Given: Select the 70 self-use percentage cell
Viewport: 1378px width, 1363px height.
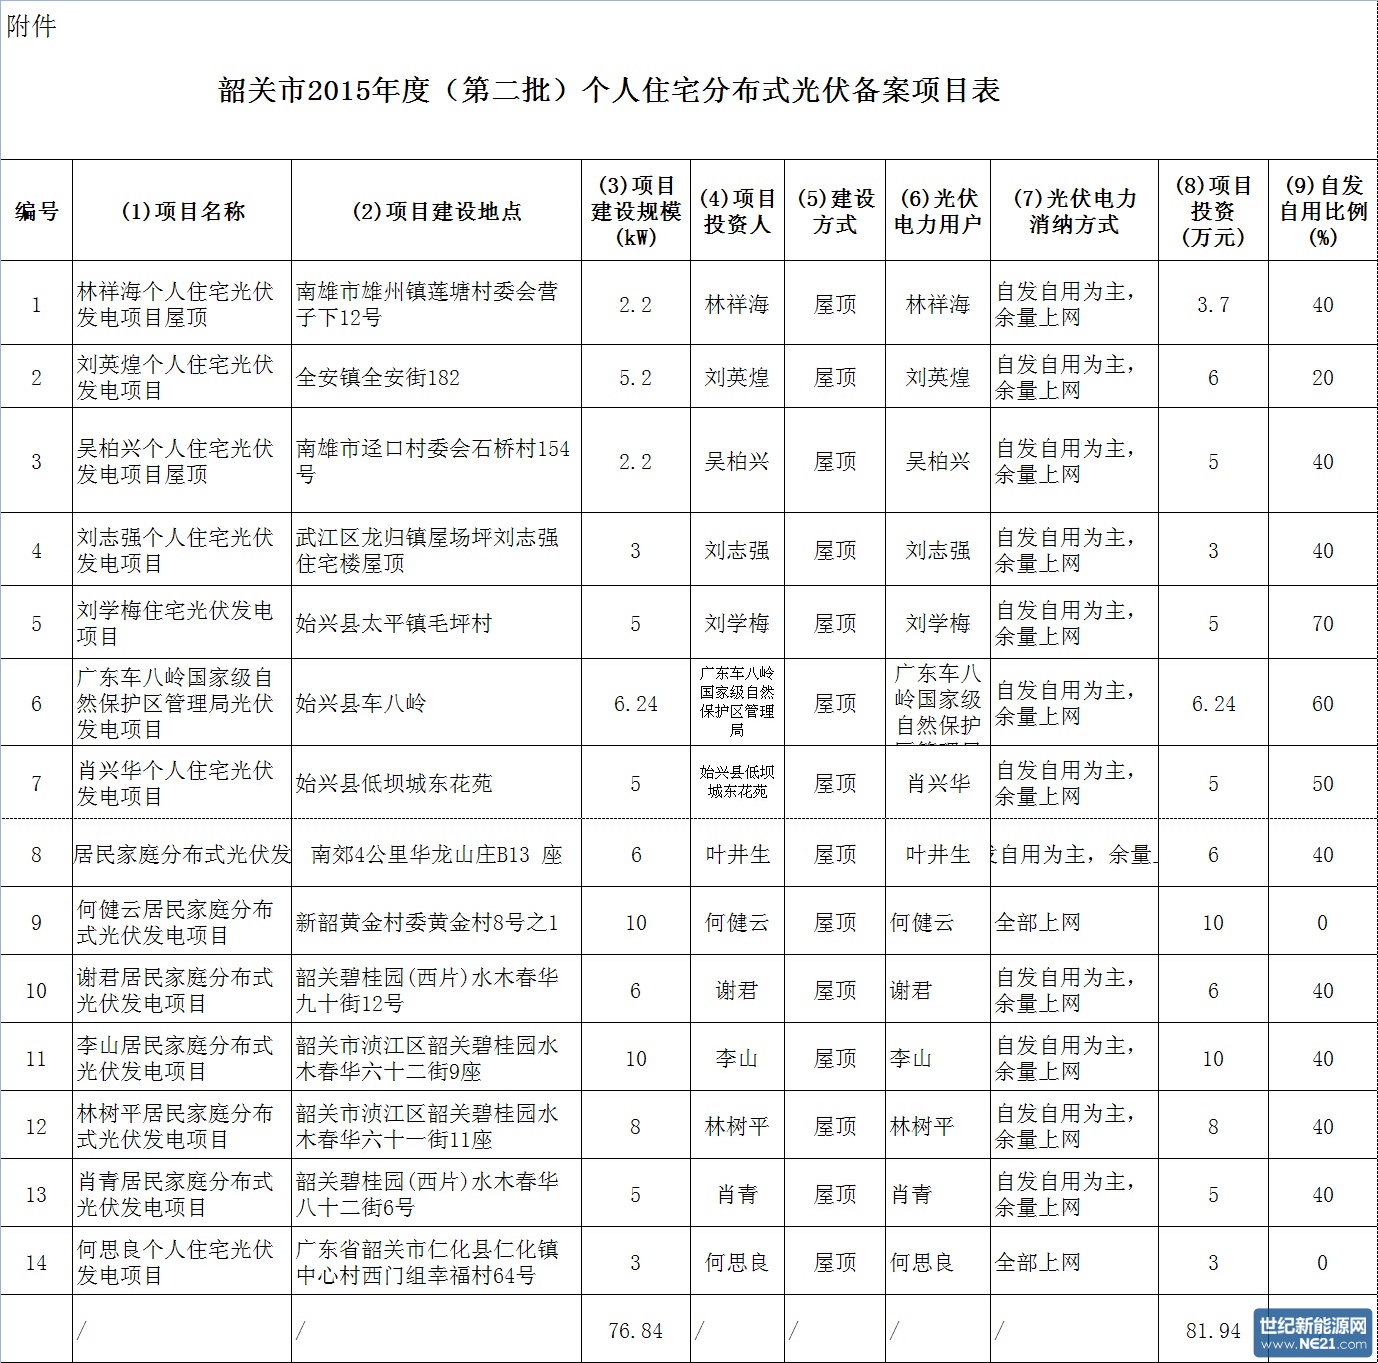Looking at the screenshot, I should [1322, 623].
